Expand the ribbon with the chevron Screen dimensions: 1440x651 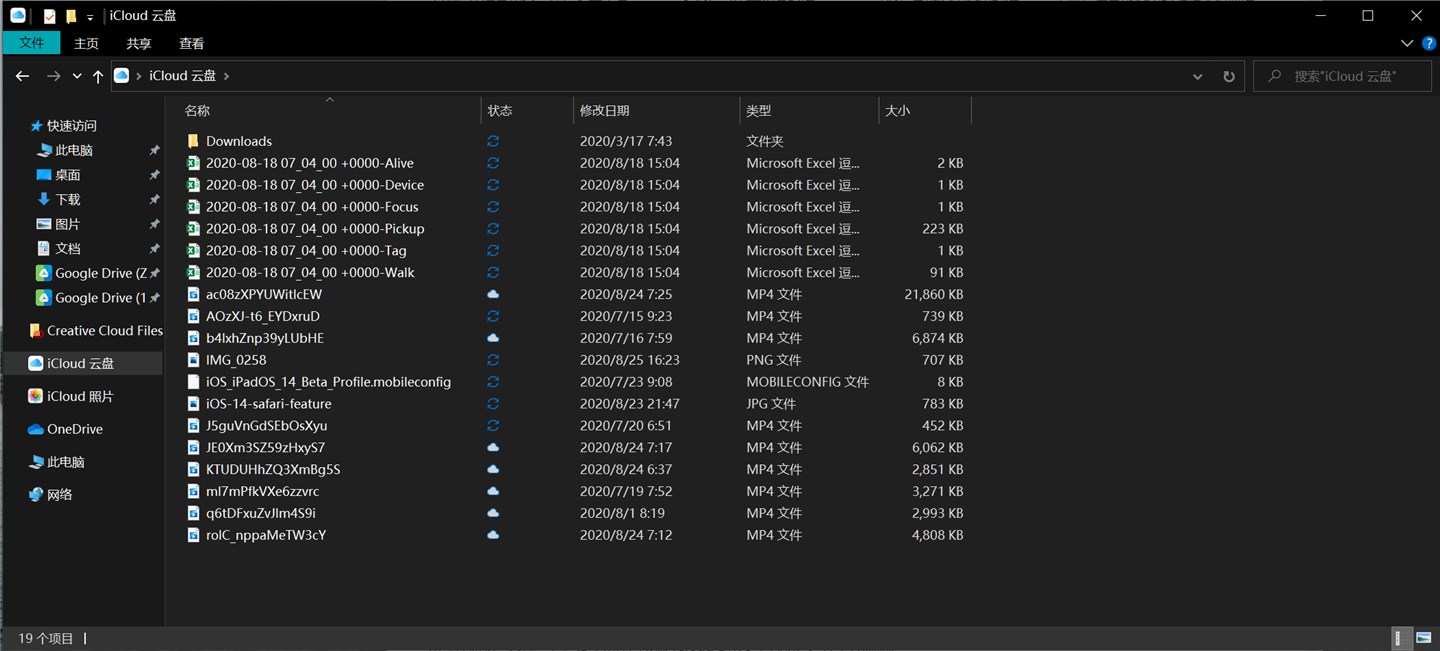click(x=1406, y=43)
